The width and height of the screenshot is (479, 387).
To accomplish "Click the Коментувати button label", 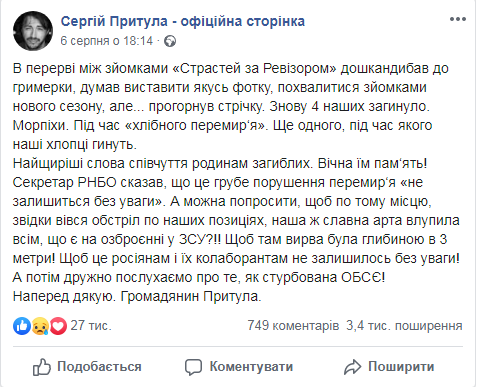I will point(251,367).
